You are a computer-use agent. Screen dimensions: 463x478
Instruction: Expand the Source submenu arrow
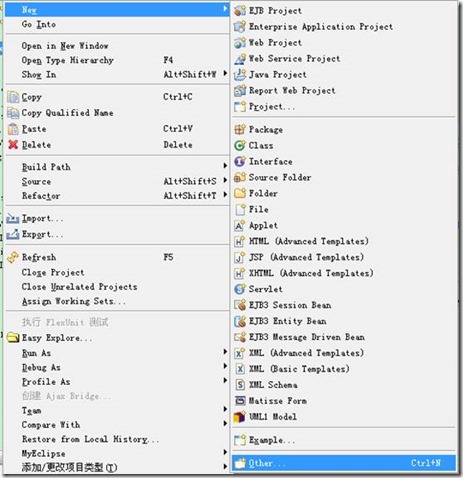pos(225,180)
